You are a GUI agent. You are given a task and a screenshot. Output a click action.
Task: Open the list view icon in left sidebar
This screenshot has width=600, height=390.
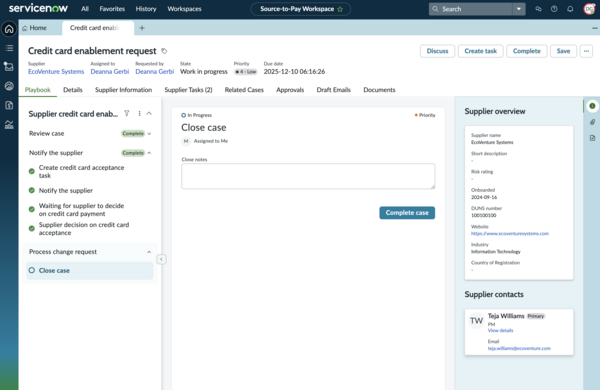tap(9, 48)
